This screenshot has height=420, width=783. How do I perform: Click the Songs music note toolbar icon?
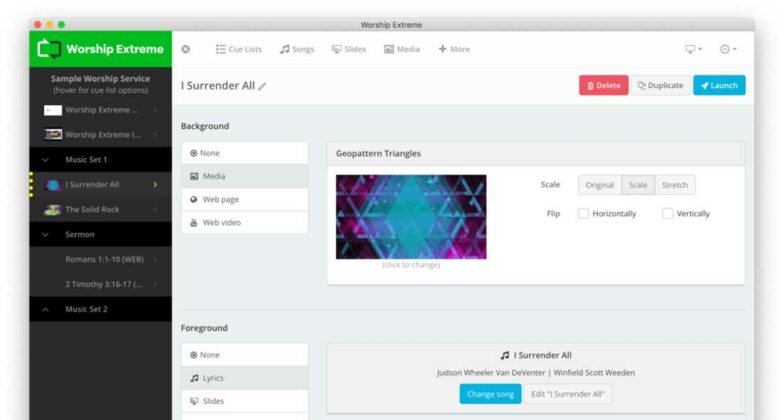click(285, 49)
